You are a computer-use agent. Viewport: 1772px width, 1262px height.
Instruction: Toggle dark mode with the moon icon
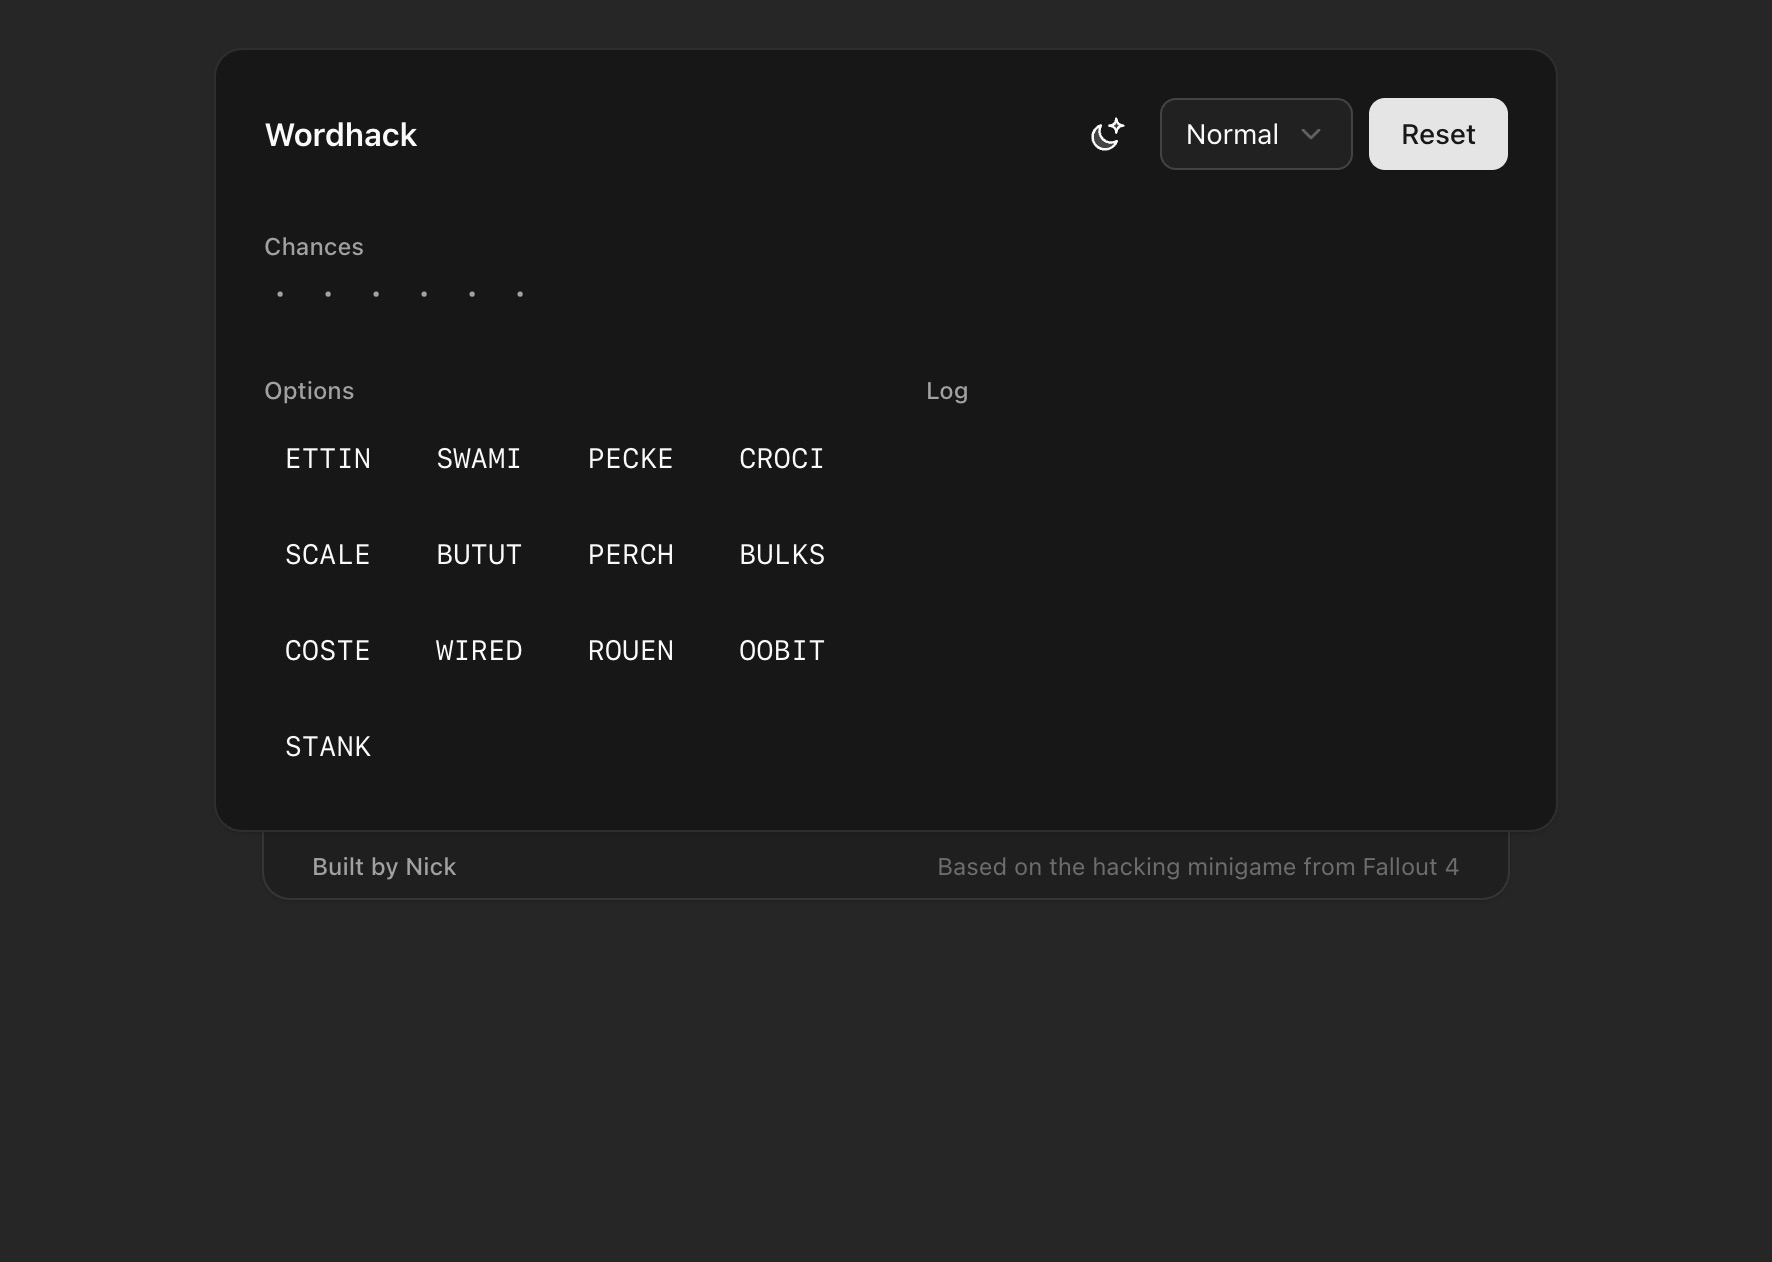pos(1108,134)
